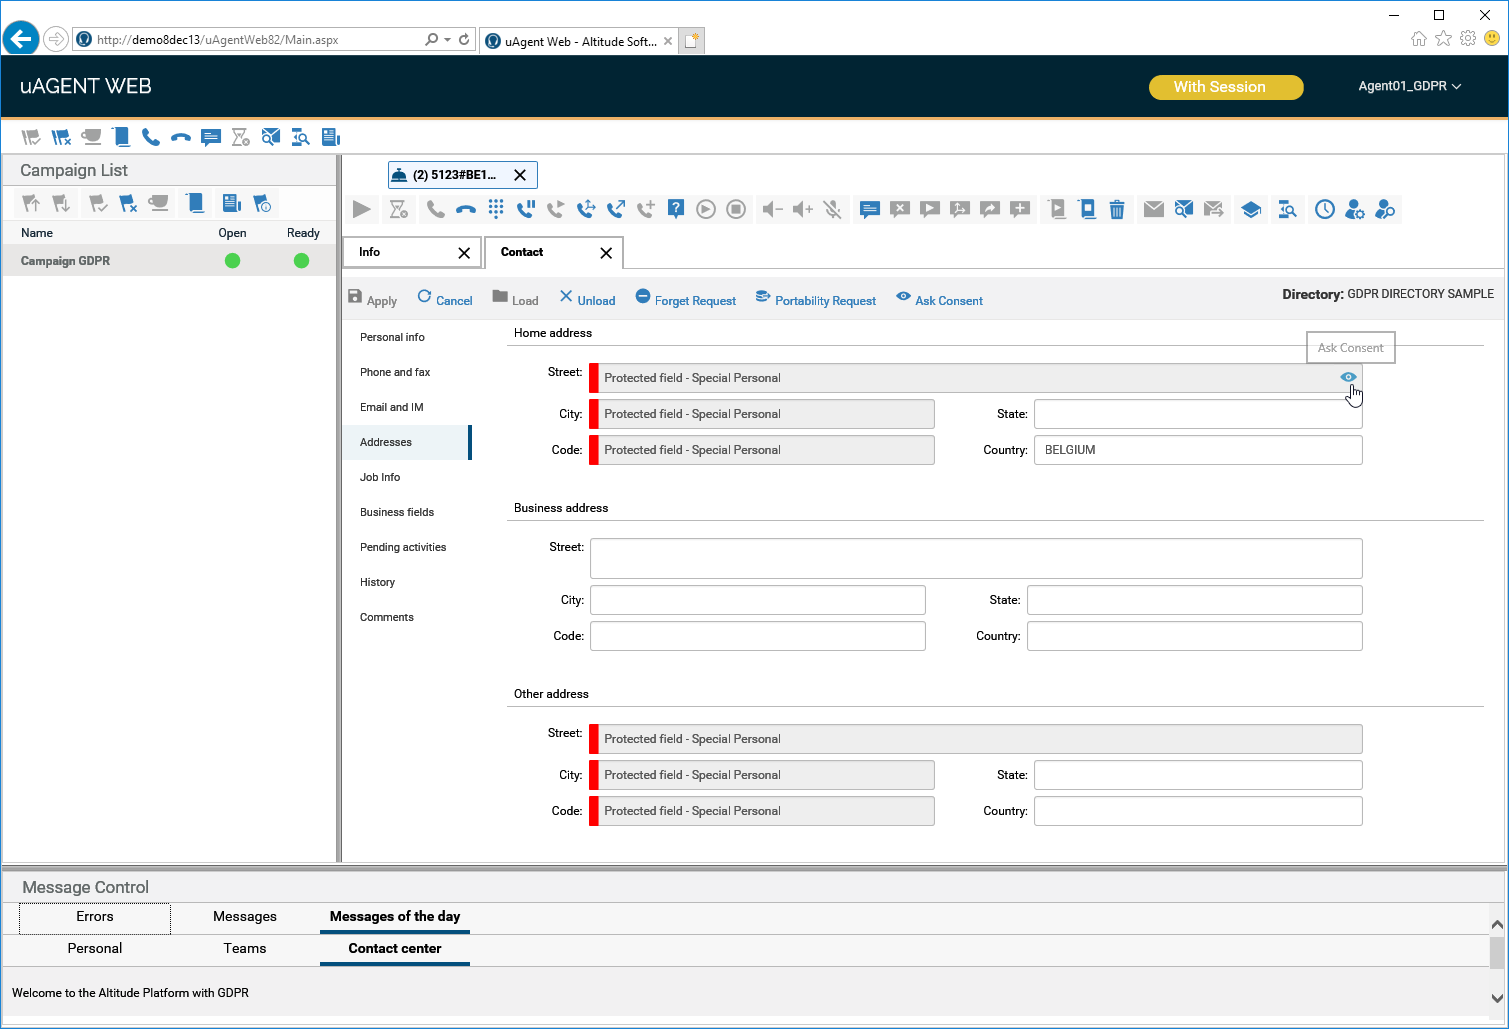The height and width of the screenshot is (1029, 1509).
Task: Click Message Control scroll down arrow
Action: click(1497, 998)
